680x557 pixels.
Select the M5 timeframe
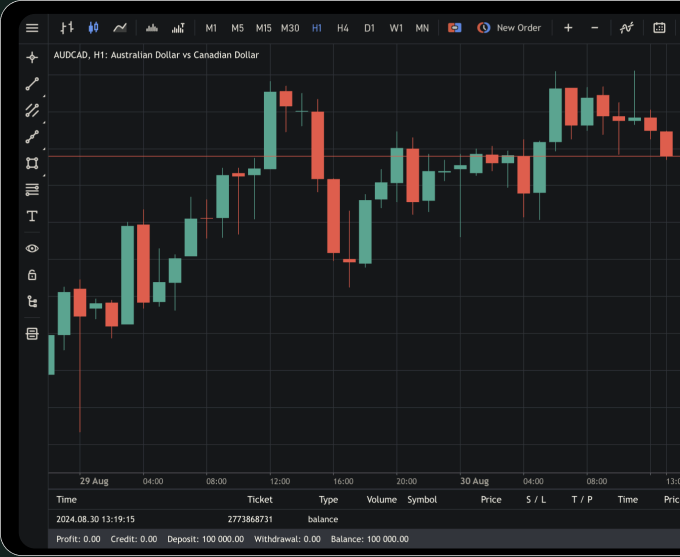pos(237,28)
